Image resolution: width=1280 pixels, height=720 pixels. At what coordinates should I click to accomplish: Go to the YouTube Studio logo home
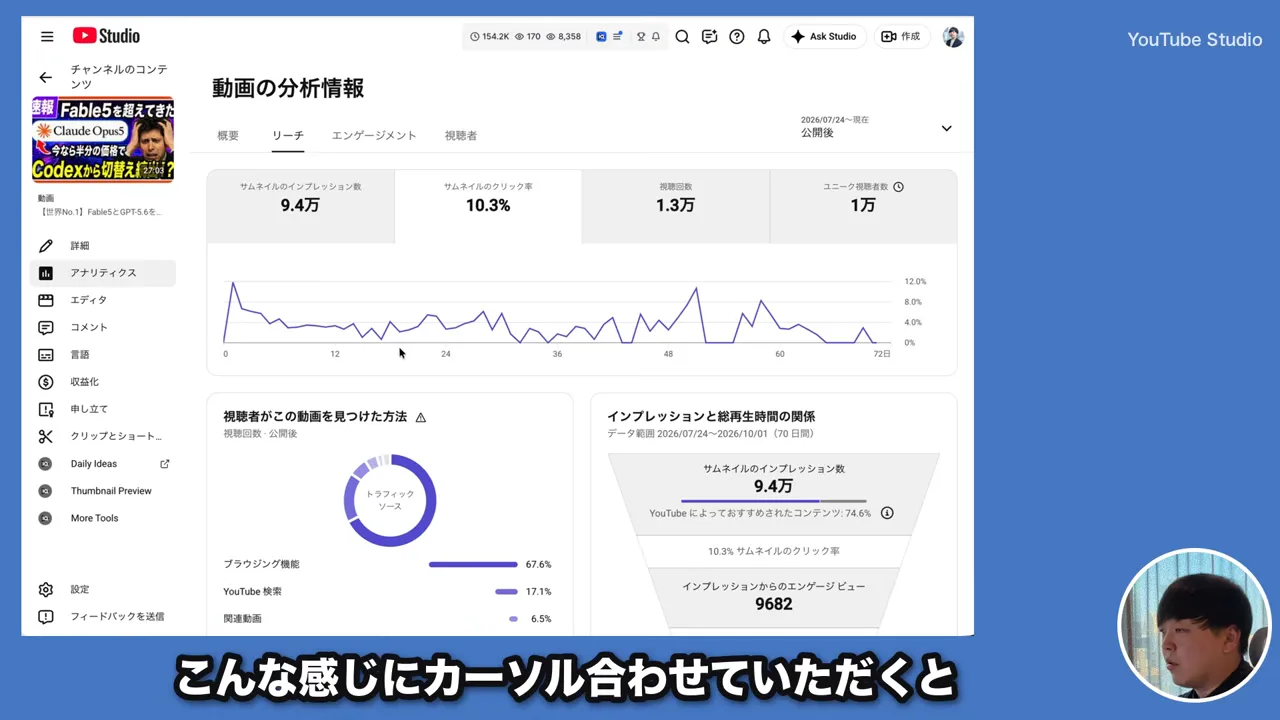106,36
